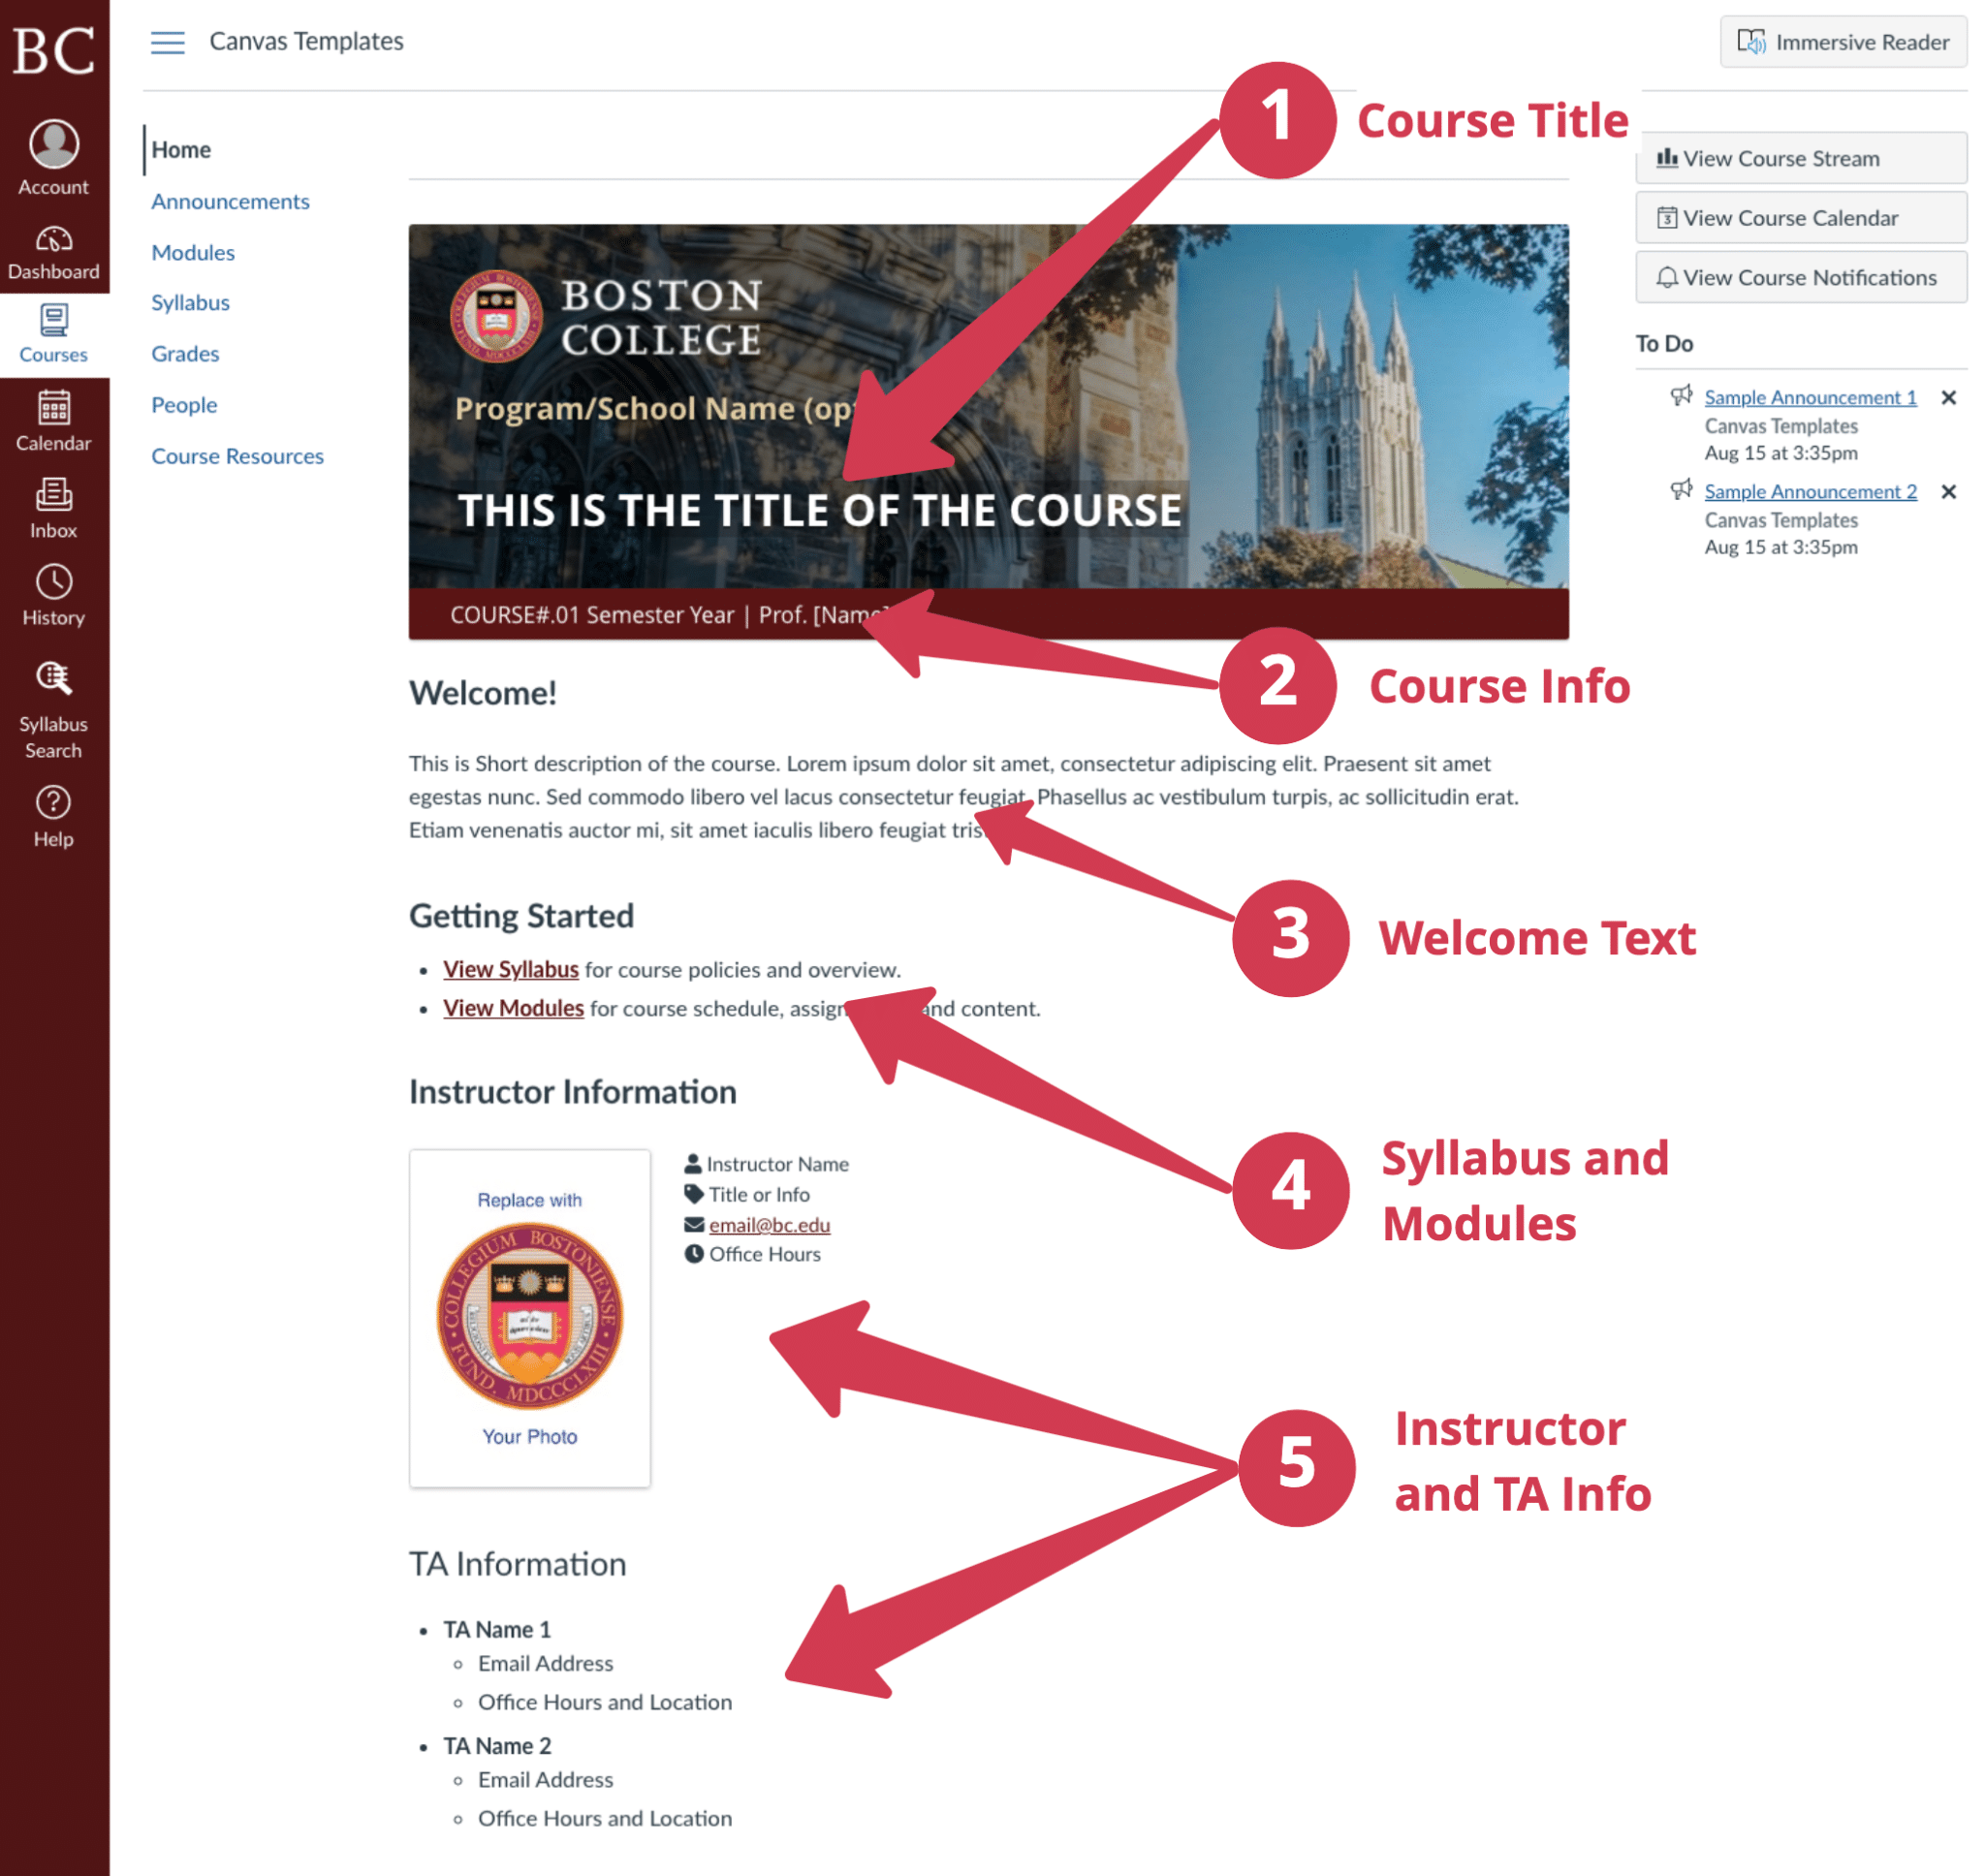
Task: Dismiss Sample Announcement 1 from To Do
Action: click(x=1949, y=398)
